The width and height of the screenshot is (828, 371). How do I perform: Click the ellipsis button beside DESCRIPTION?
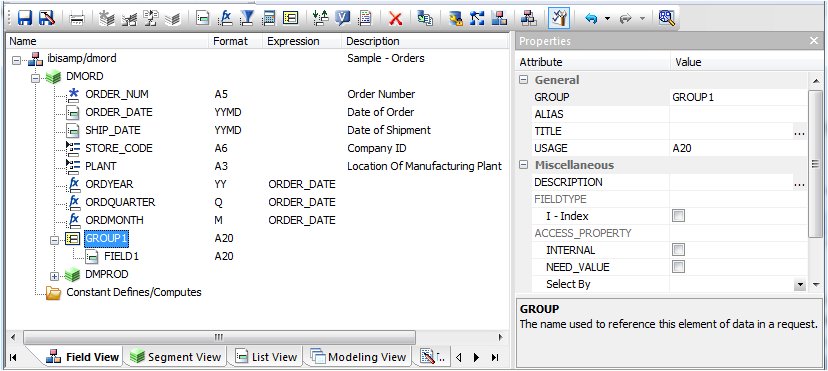[799, 183]
